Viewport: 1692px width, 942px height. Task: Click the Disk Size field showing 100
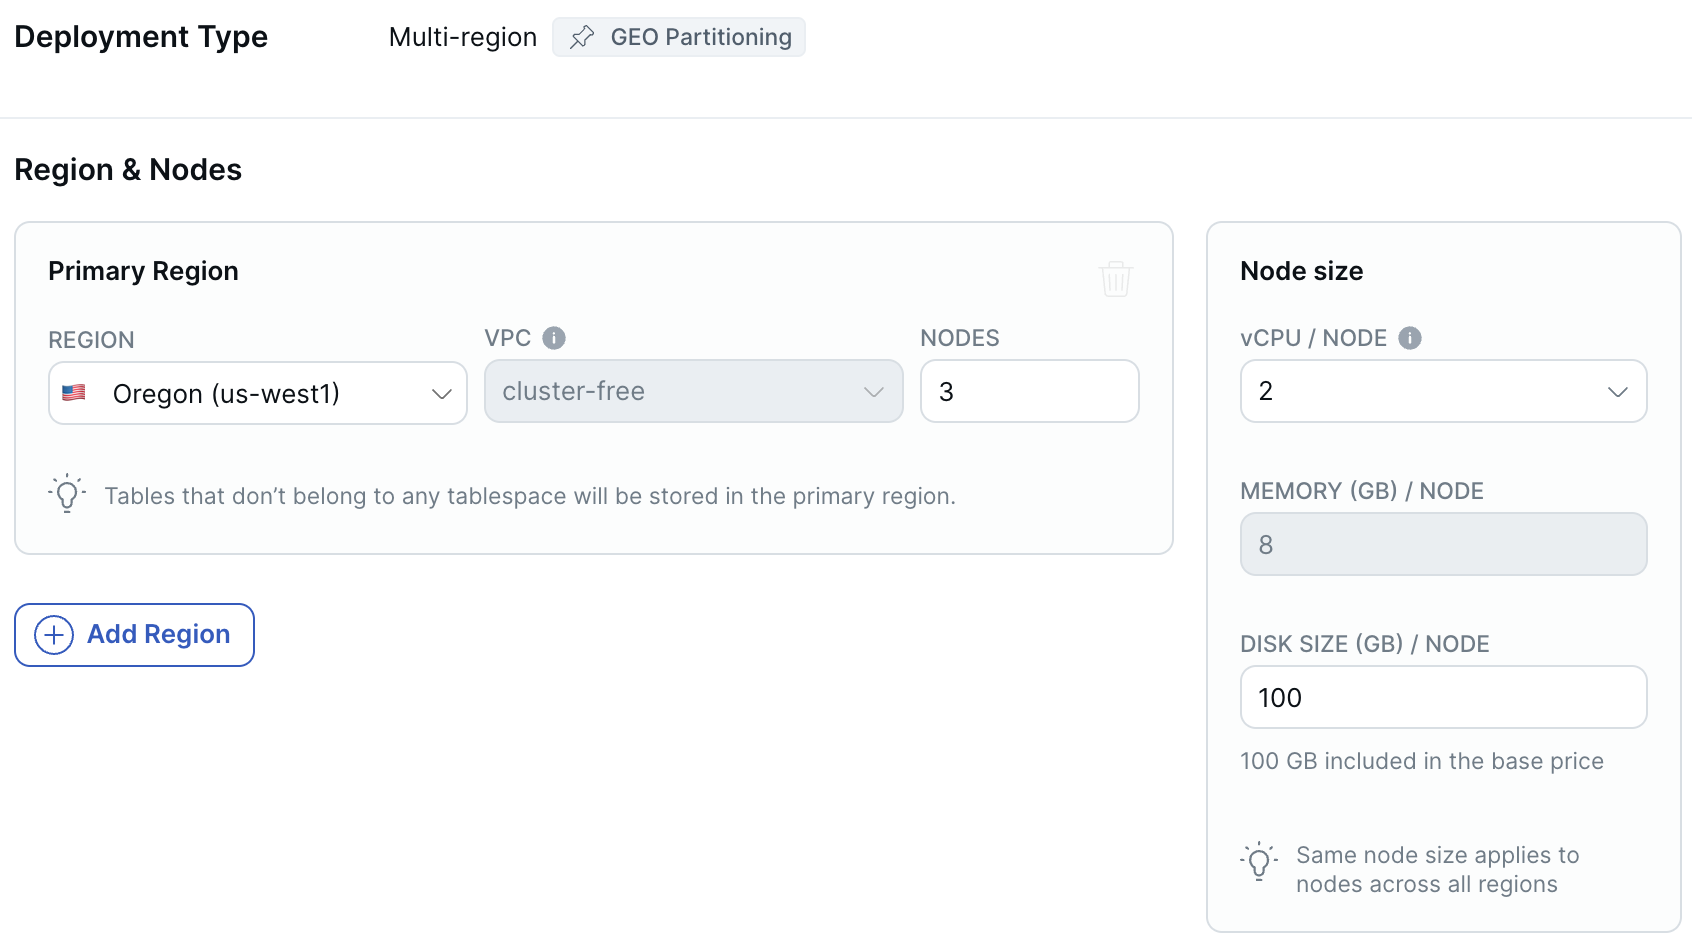pyautogui.click(x=1442, y=697)
